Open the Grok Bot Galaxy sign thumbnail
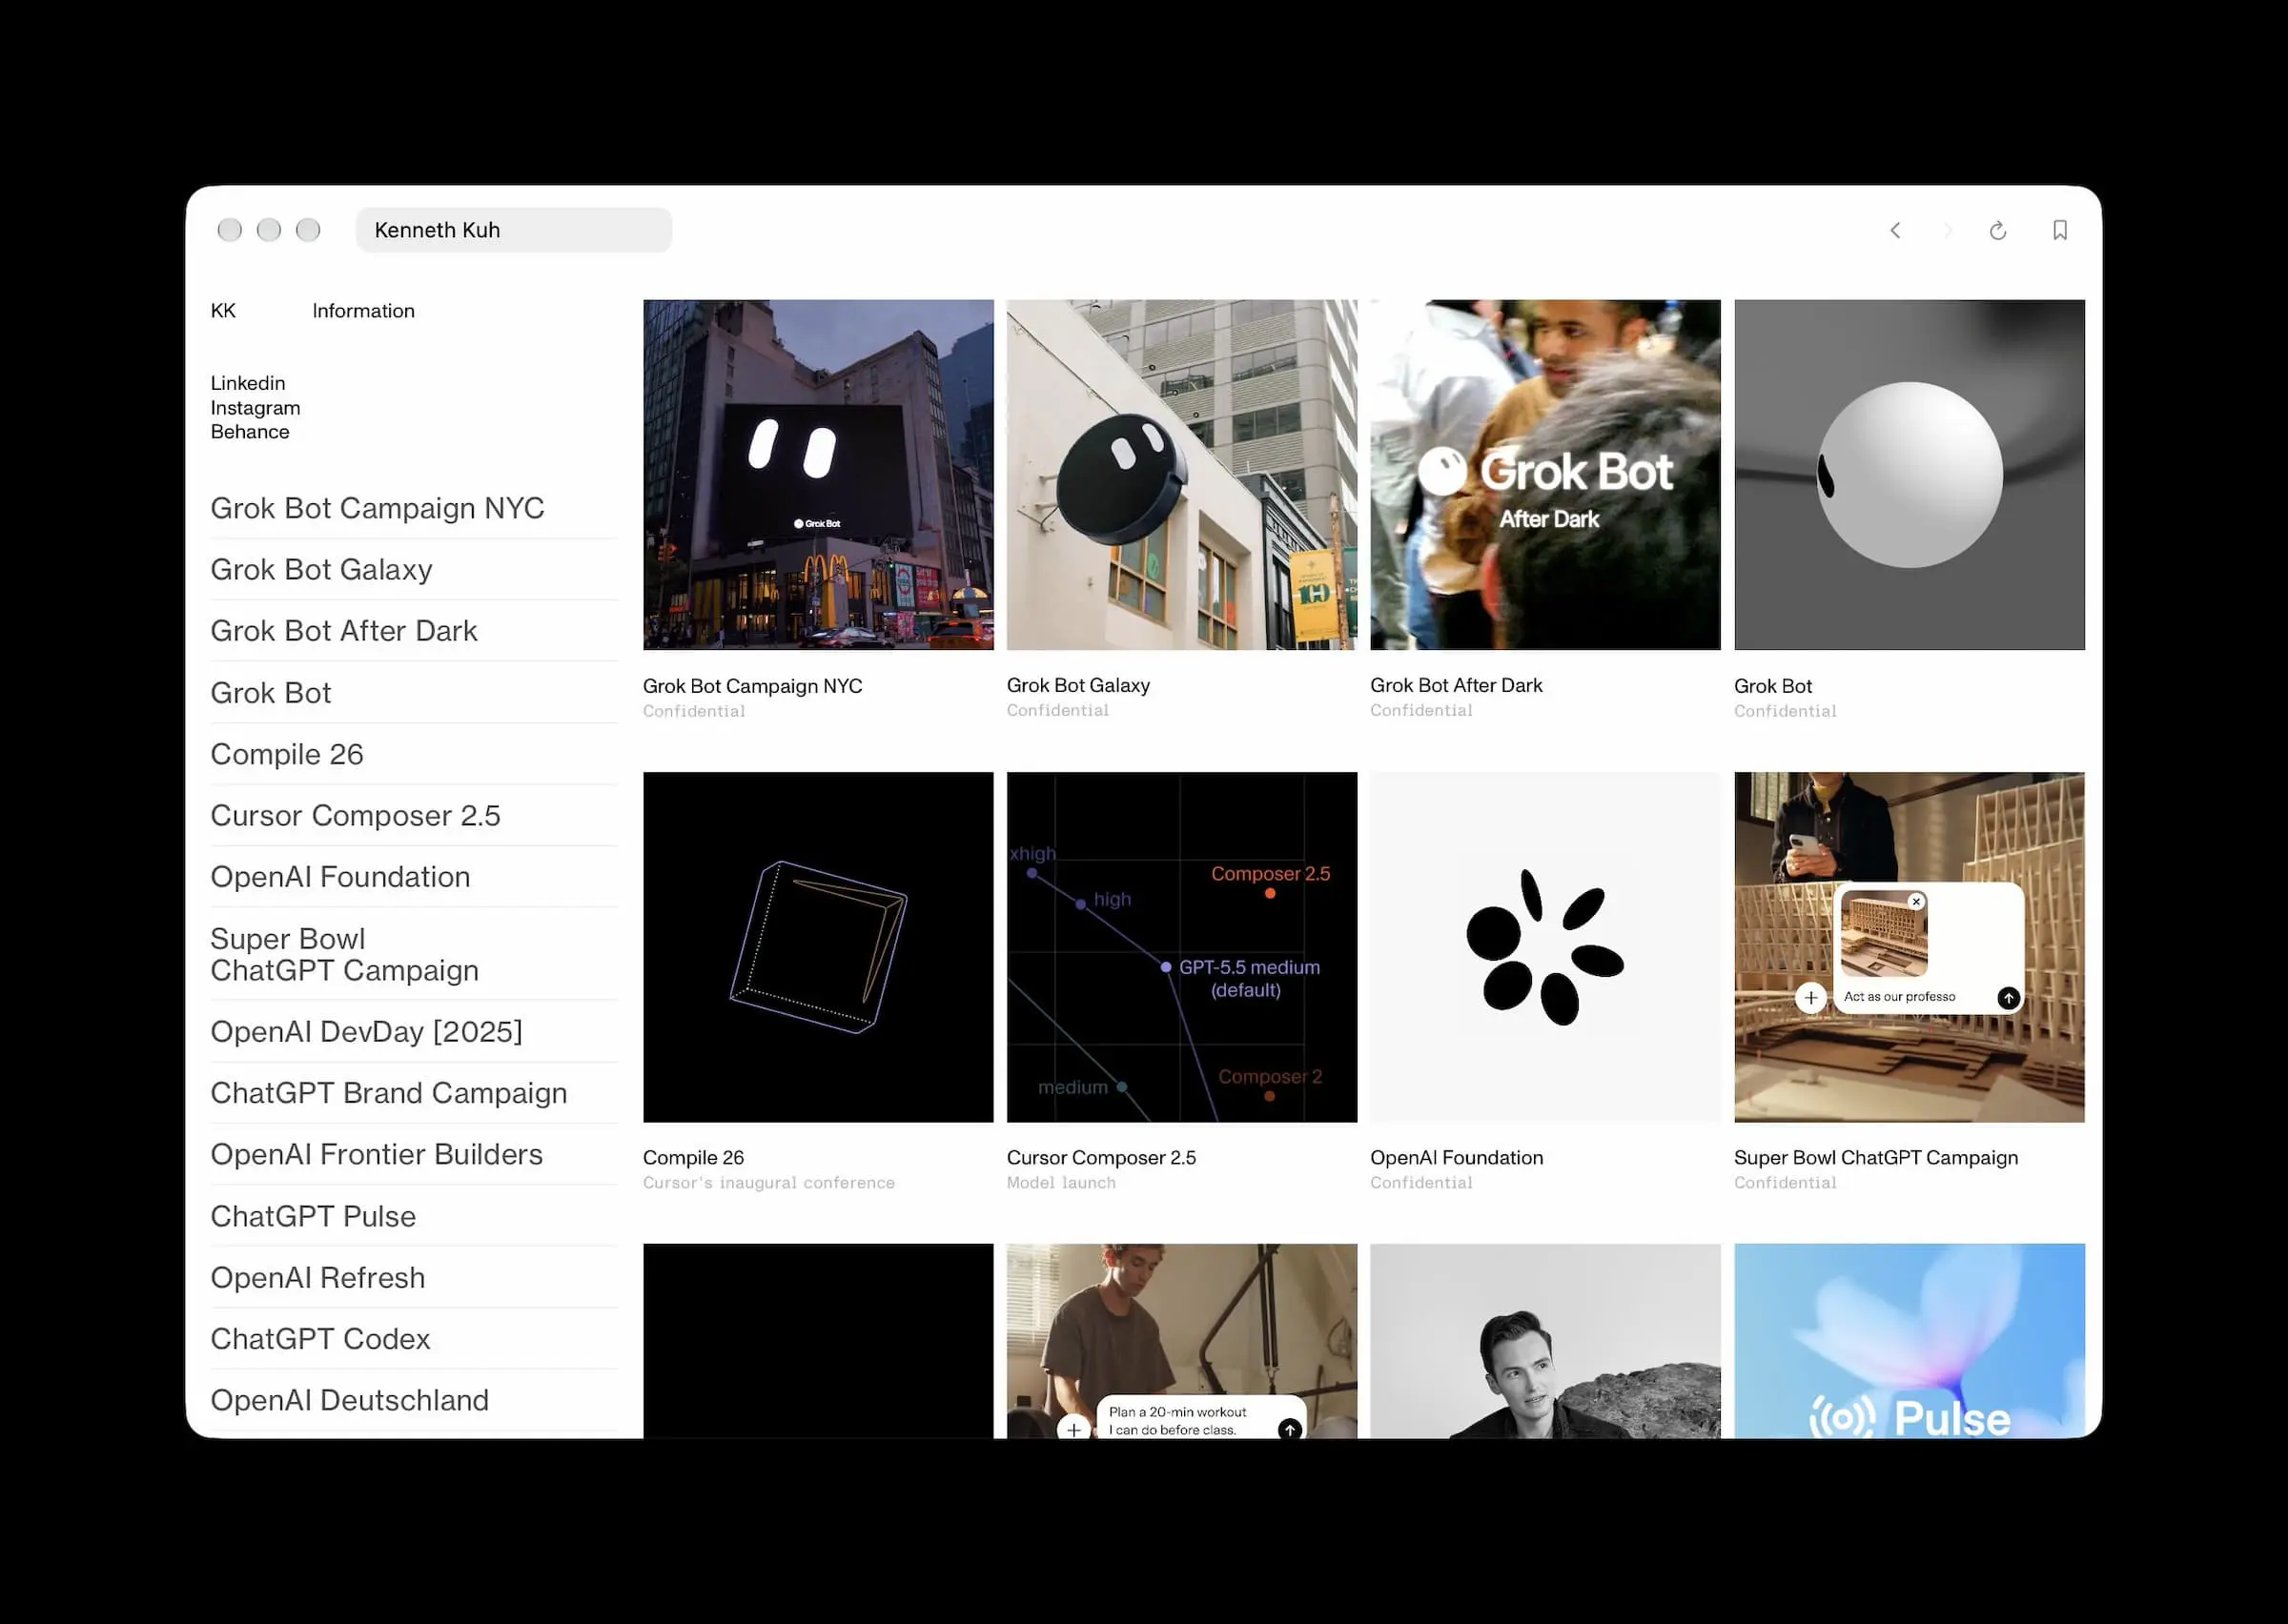 (x=1182, y=475)
